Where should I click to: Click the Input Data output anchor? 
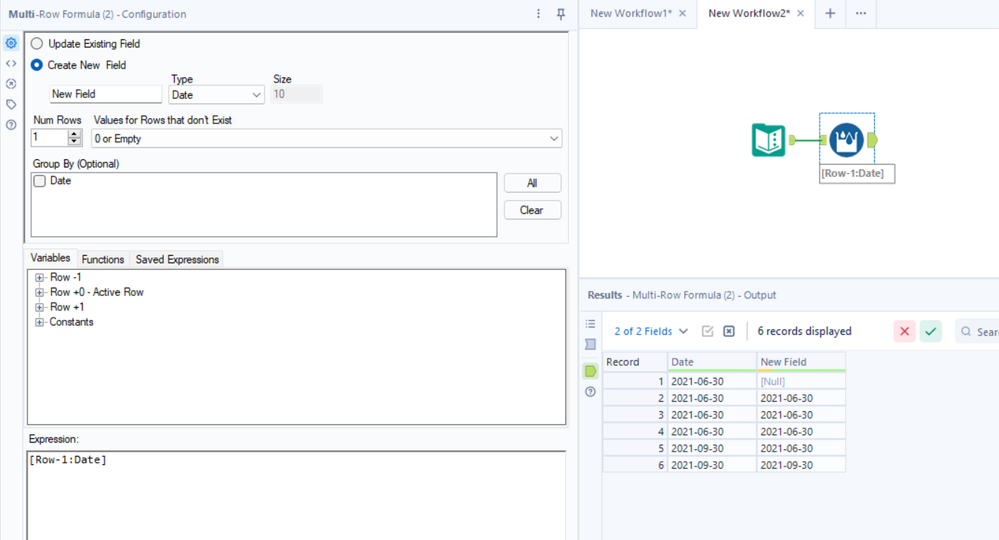(x=792, y=140)
